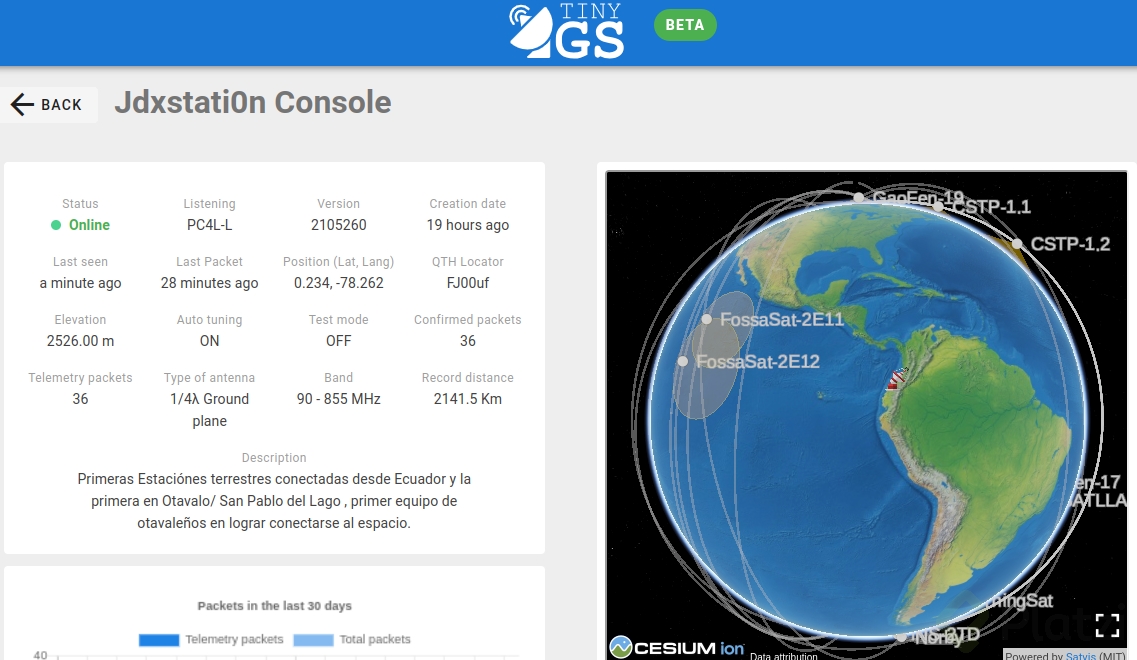Click the Auto tuning value ON
1137x660 pixels.
pos(210,341)
